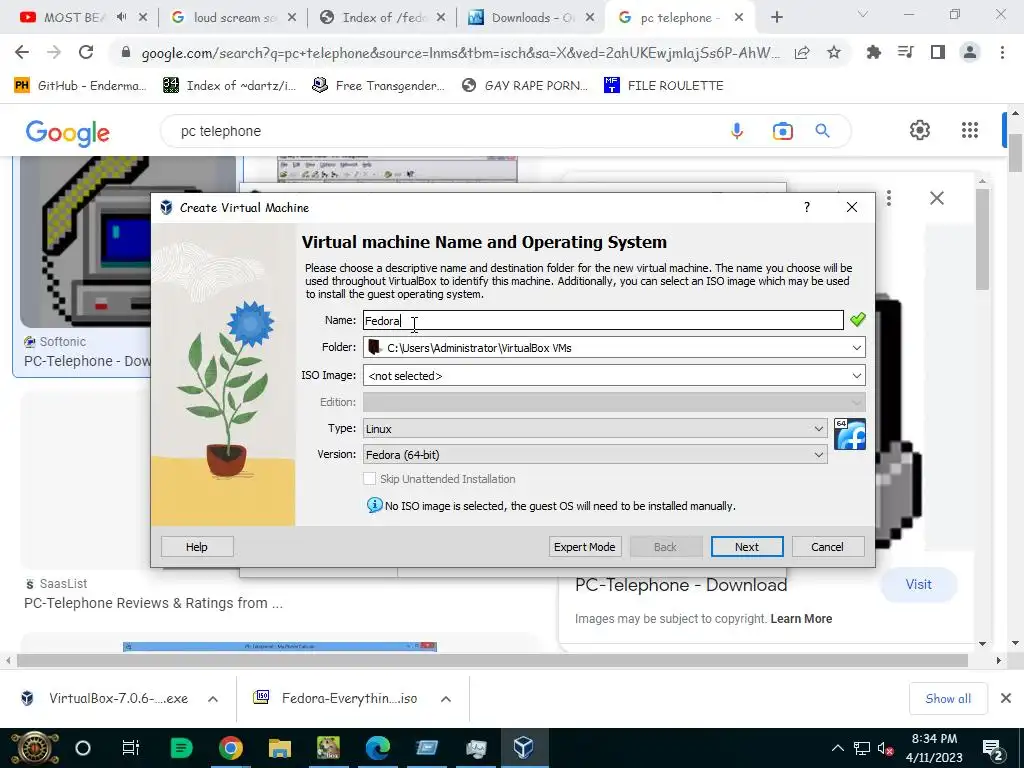Viewport: 1024px width, 768px height.
Task: Click the page horizontal scrollbar
Action: (492, 661)
